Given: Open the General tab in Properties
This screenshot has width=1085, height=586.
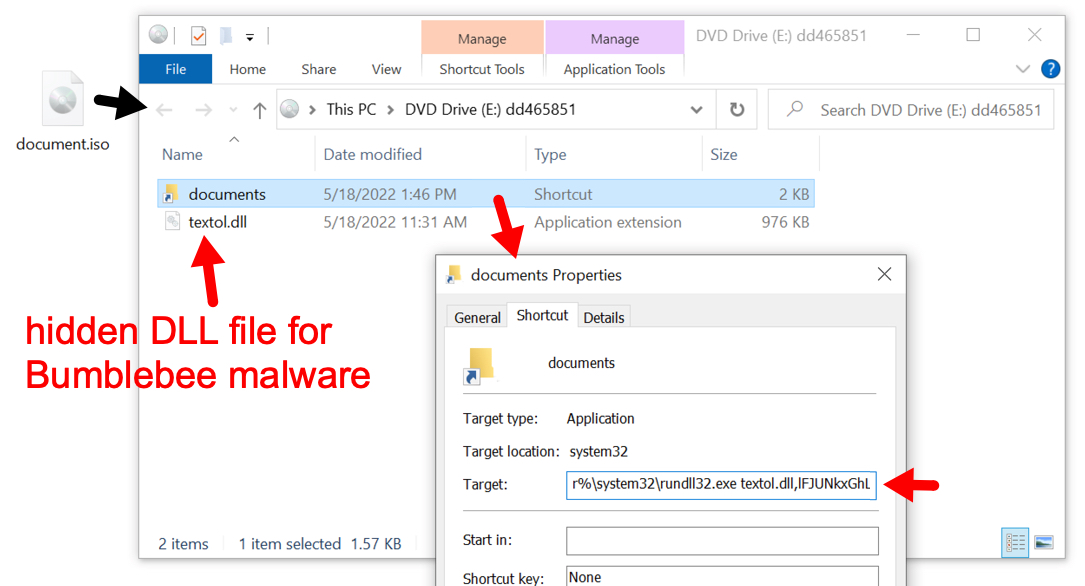Looking at the screenshot, I should [x=477, y=318].
